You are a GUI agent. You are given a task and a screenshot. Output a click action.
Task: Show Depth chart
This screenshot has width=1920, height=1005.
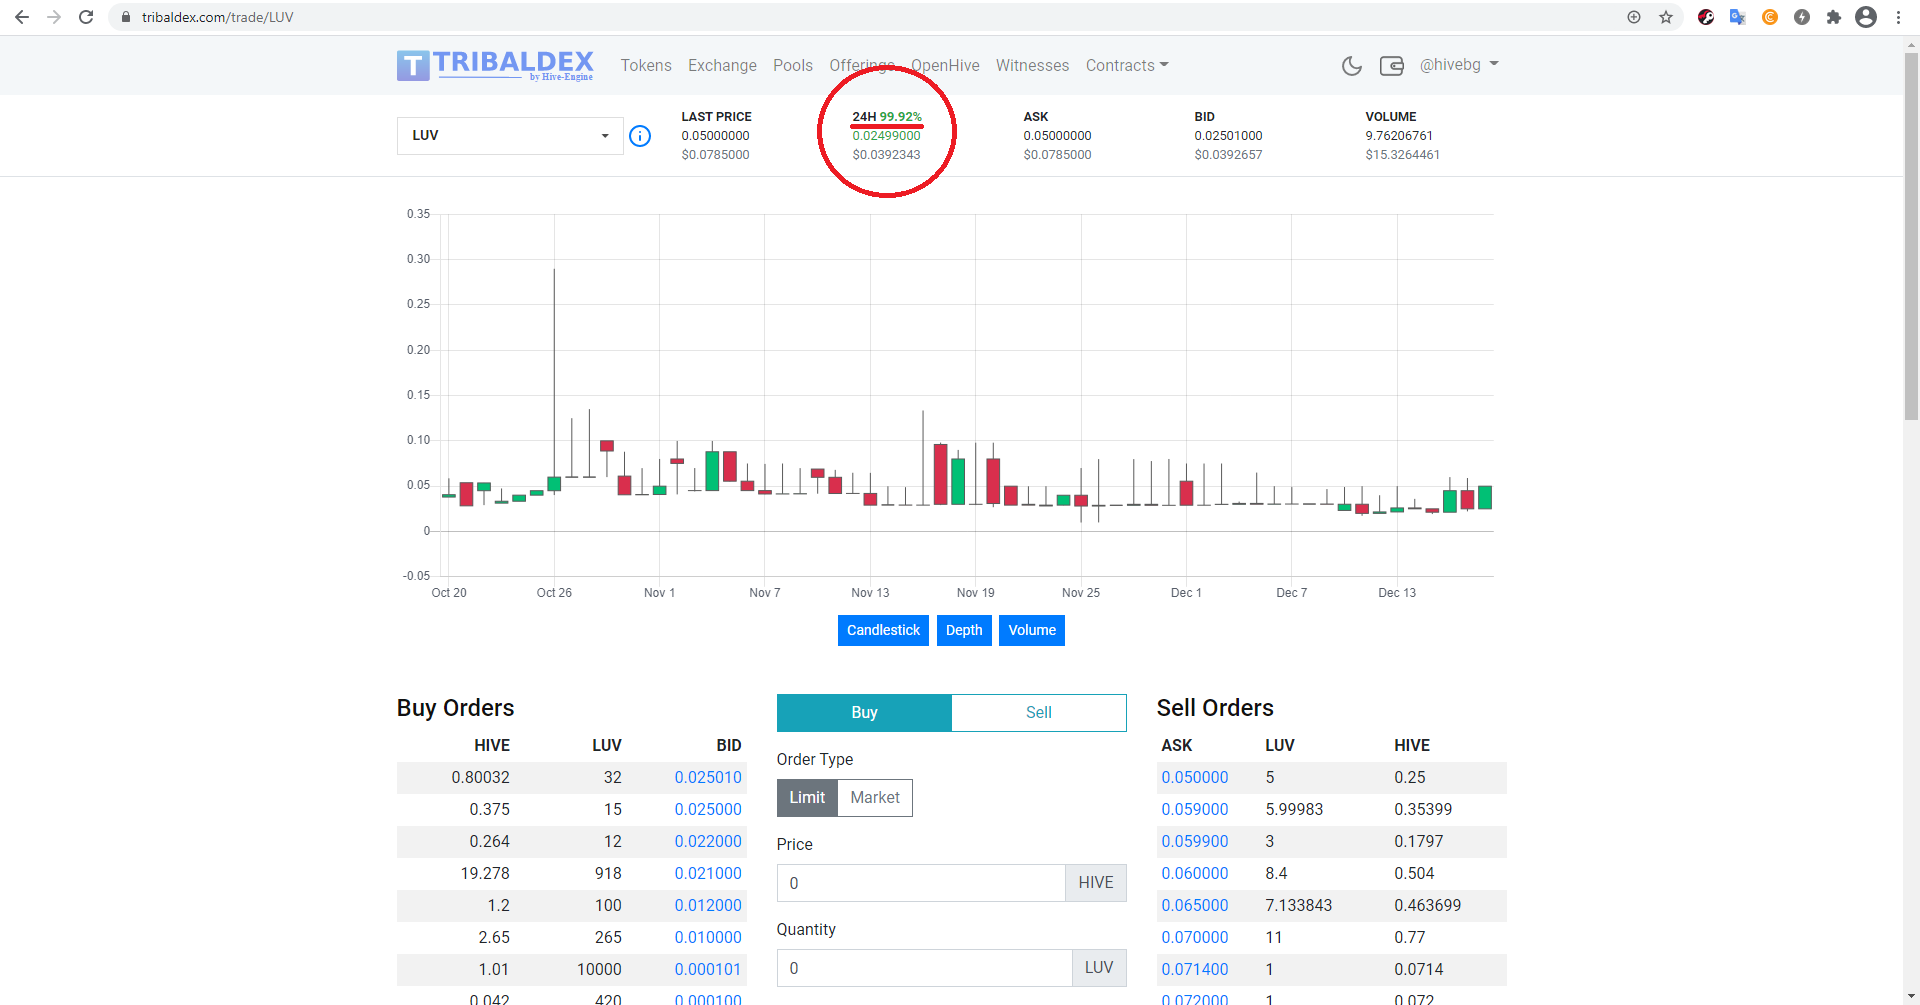[964, 630]
